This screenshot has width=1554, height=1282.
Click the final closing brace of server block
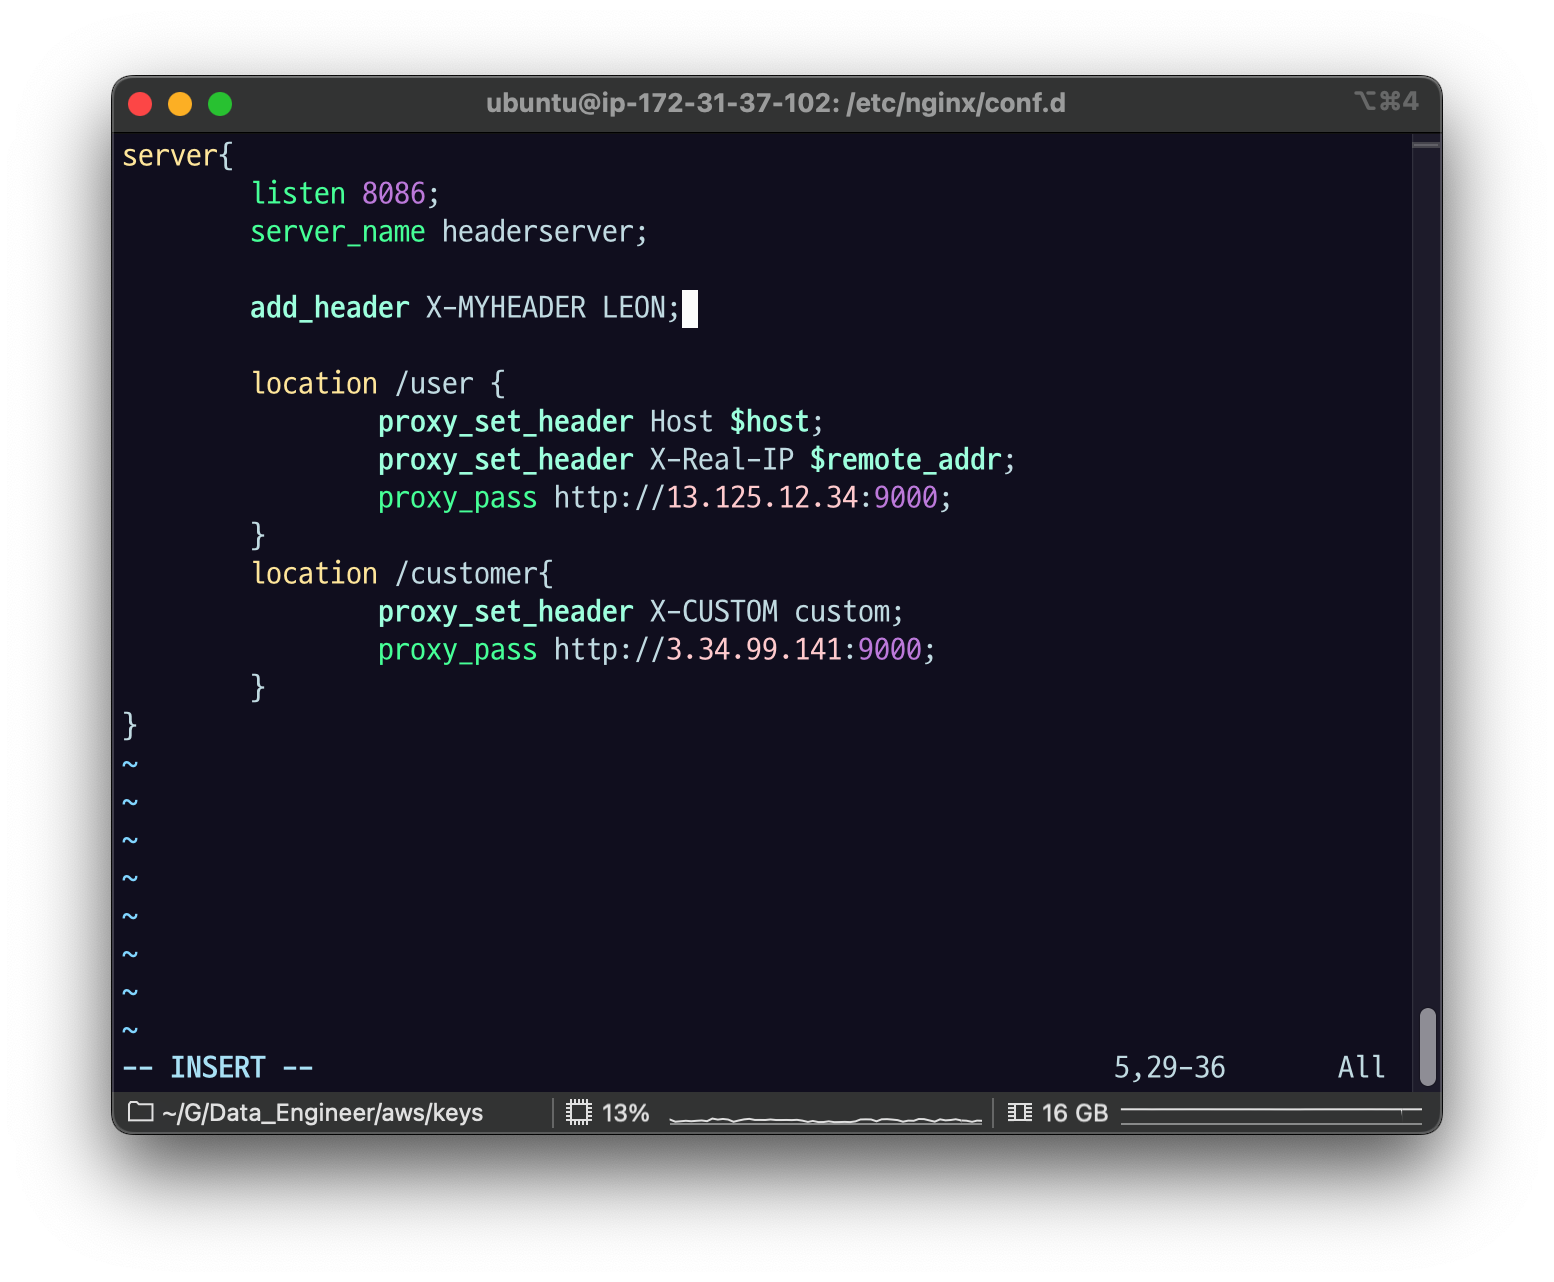click(x=130, y=726)
